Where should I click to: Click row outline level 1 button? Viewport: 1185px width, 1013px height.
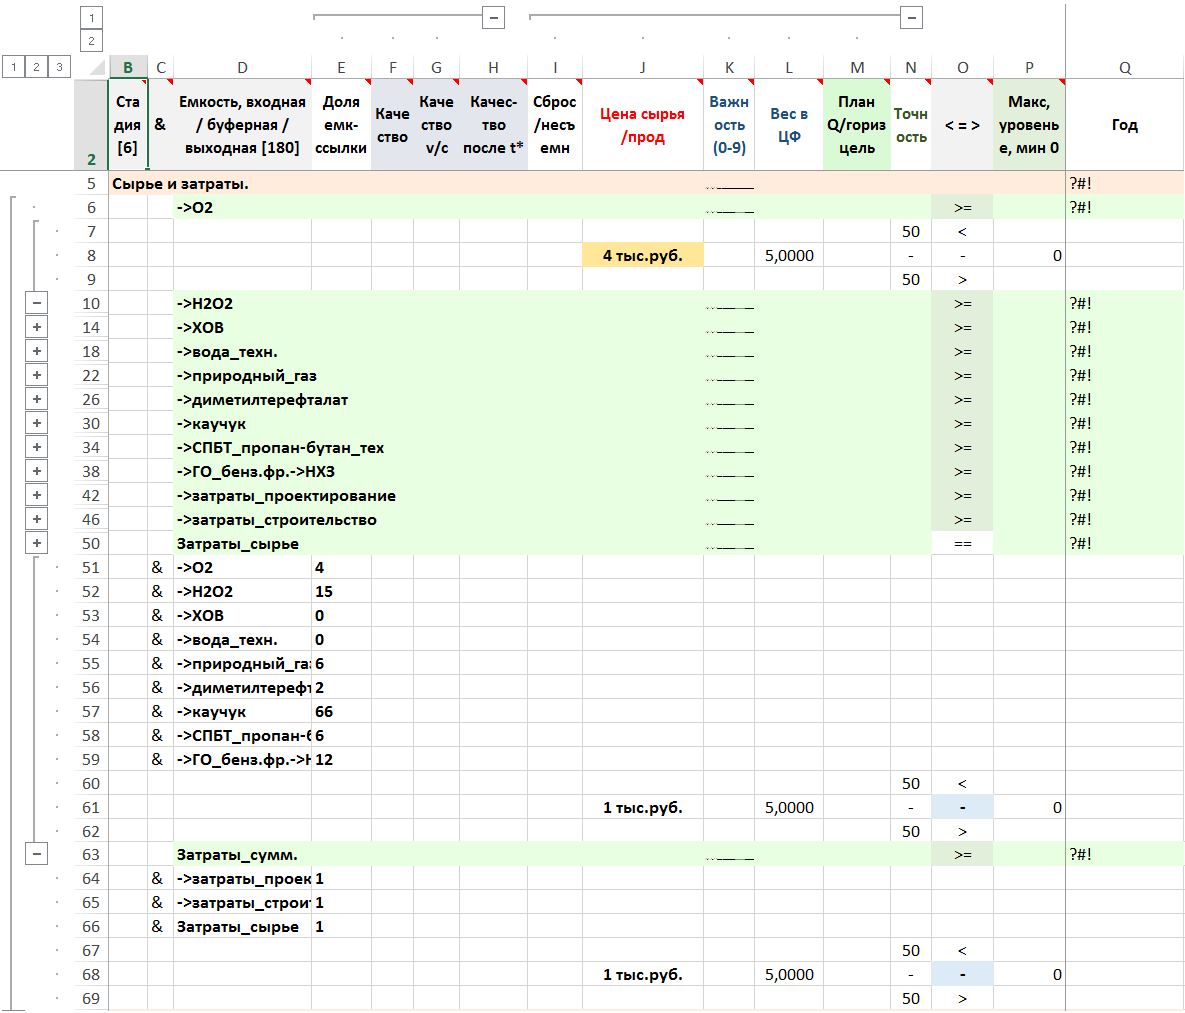14,67
